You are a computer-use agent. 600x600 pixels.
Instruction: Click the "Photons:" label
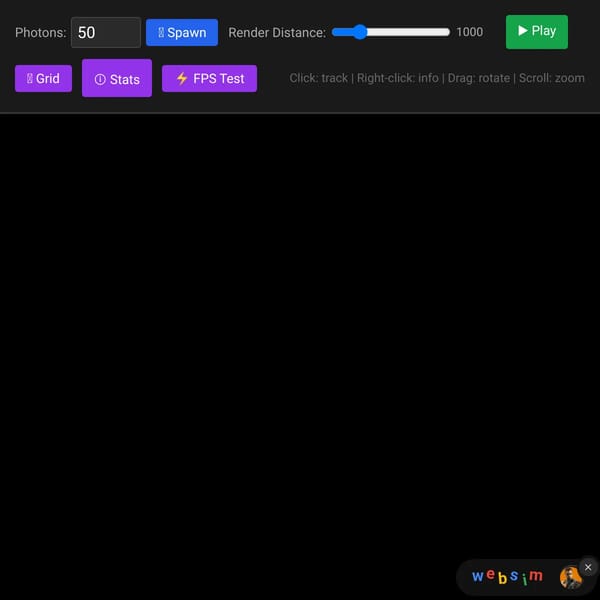pyautogui.click(x=41, y=33)
